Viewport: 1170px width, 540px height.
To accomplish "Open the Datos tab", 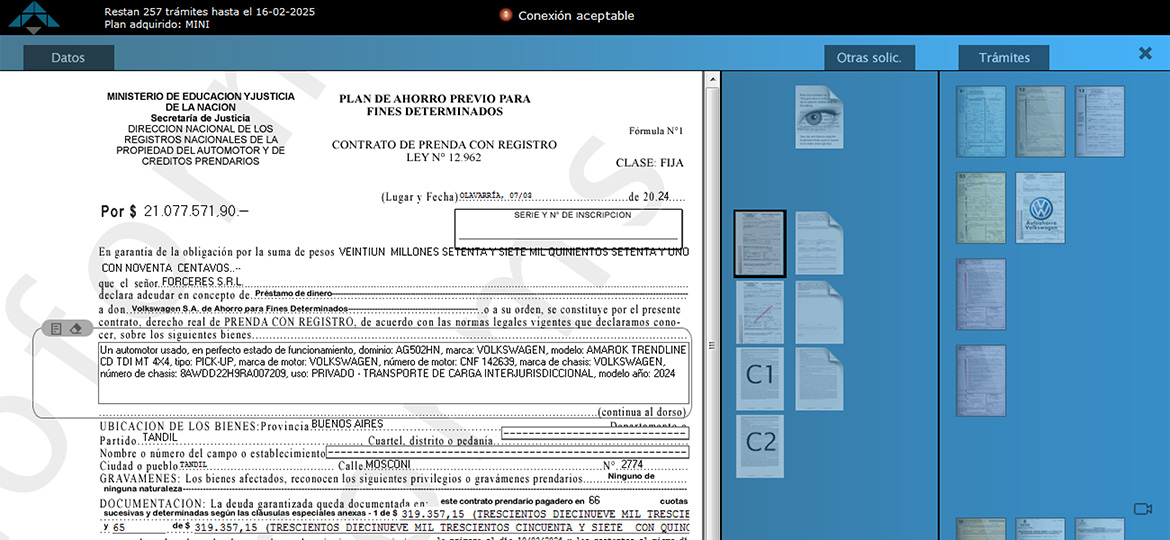I will (68, 58).
